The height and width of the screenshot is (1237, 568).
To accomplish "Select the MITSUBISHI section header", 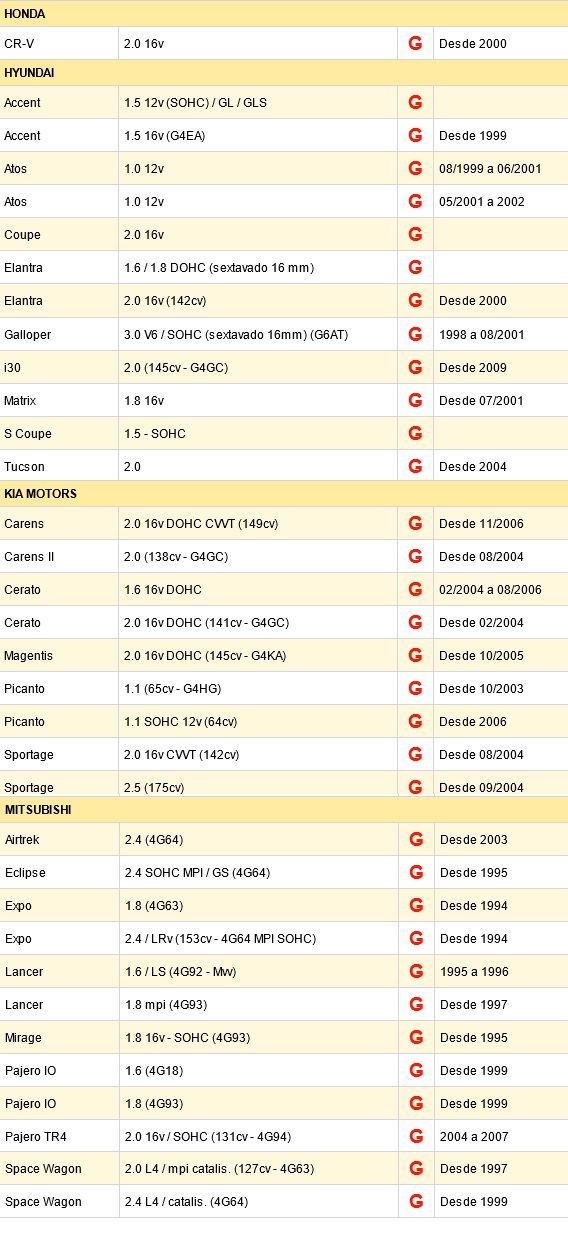I will [x=284, y=810].
